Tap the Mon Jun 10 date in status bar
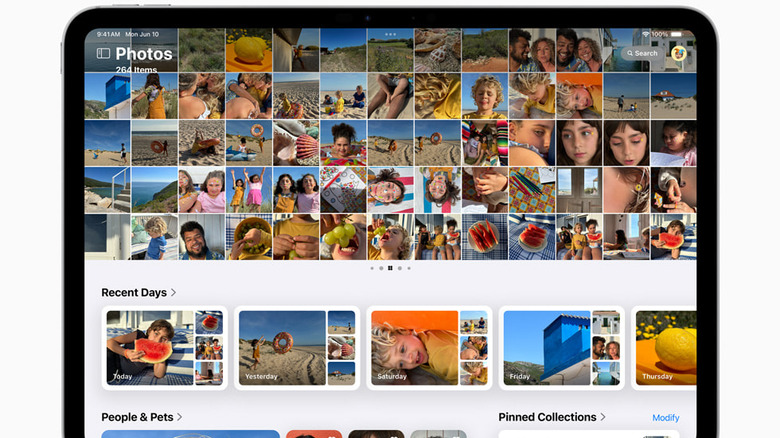 coord(142,34)
